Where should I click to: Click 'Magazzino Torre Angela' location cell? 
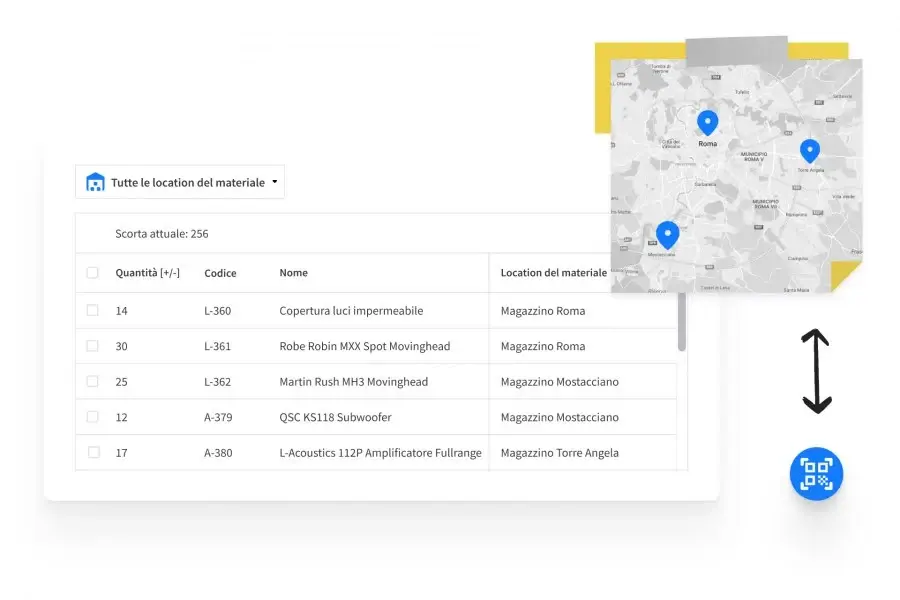click(560, 454)
